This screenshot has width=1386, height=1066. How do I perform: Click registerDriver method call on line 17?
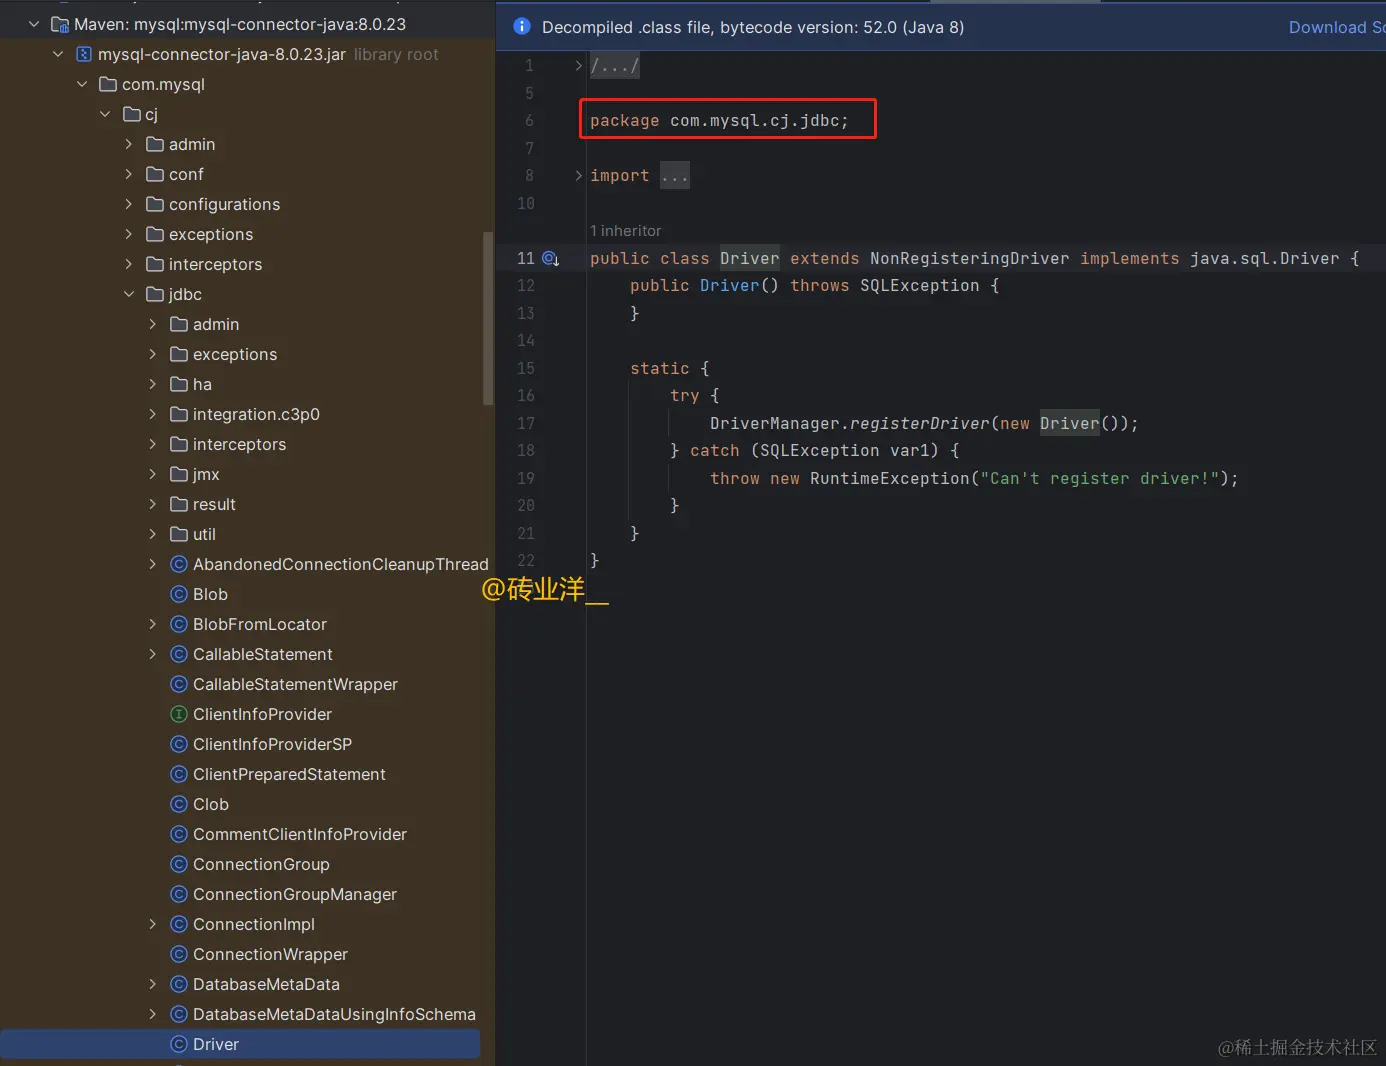tap(919, 423)
